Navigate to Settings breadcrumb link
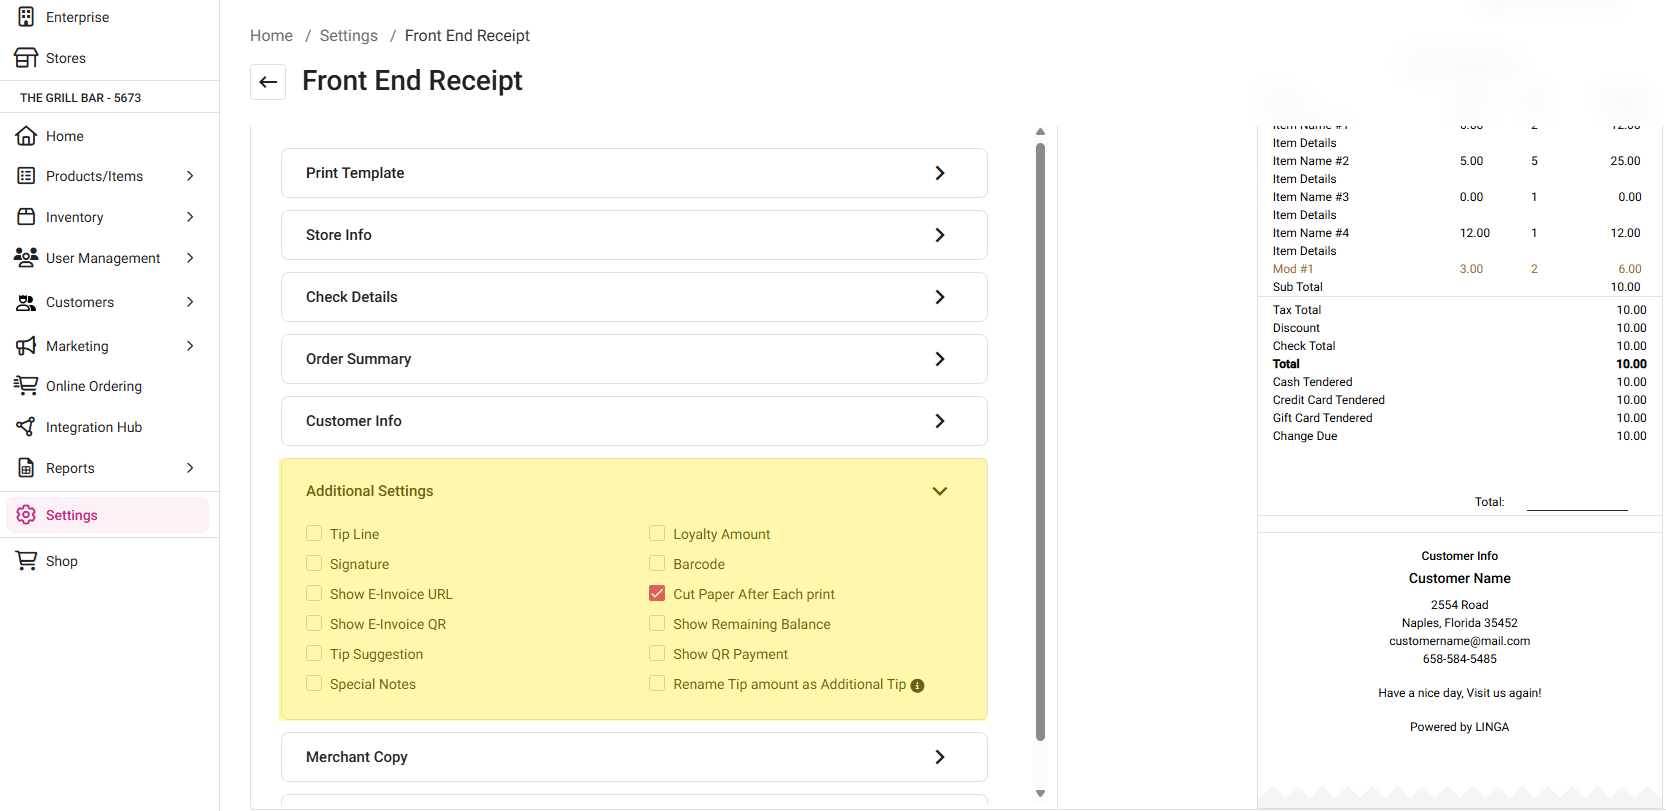1666x811 pixels. (x=348, y=36)
